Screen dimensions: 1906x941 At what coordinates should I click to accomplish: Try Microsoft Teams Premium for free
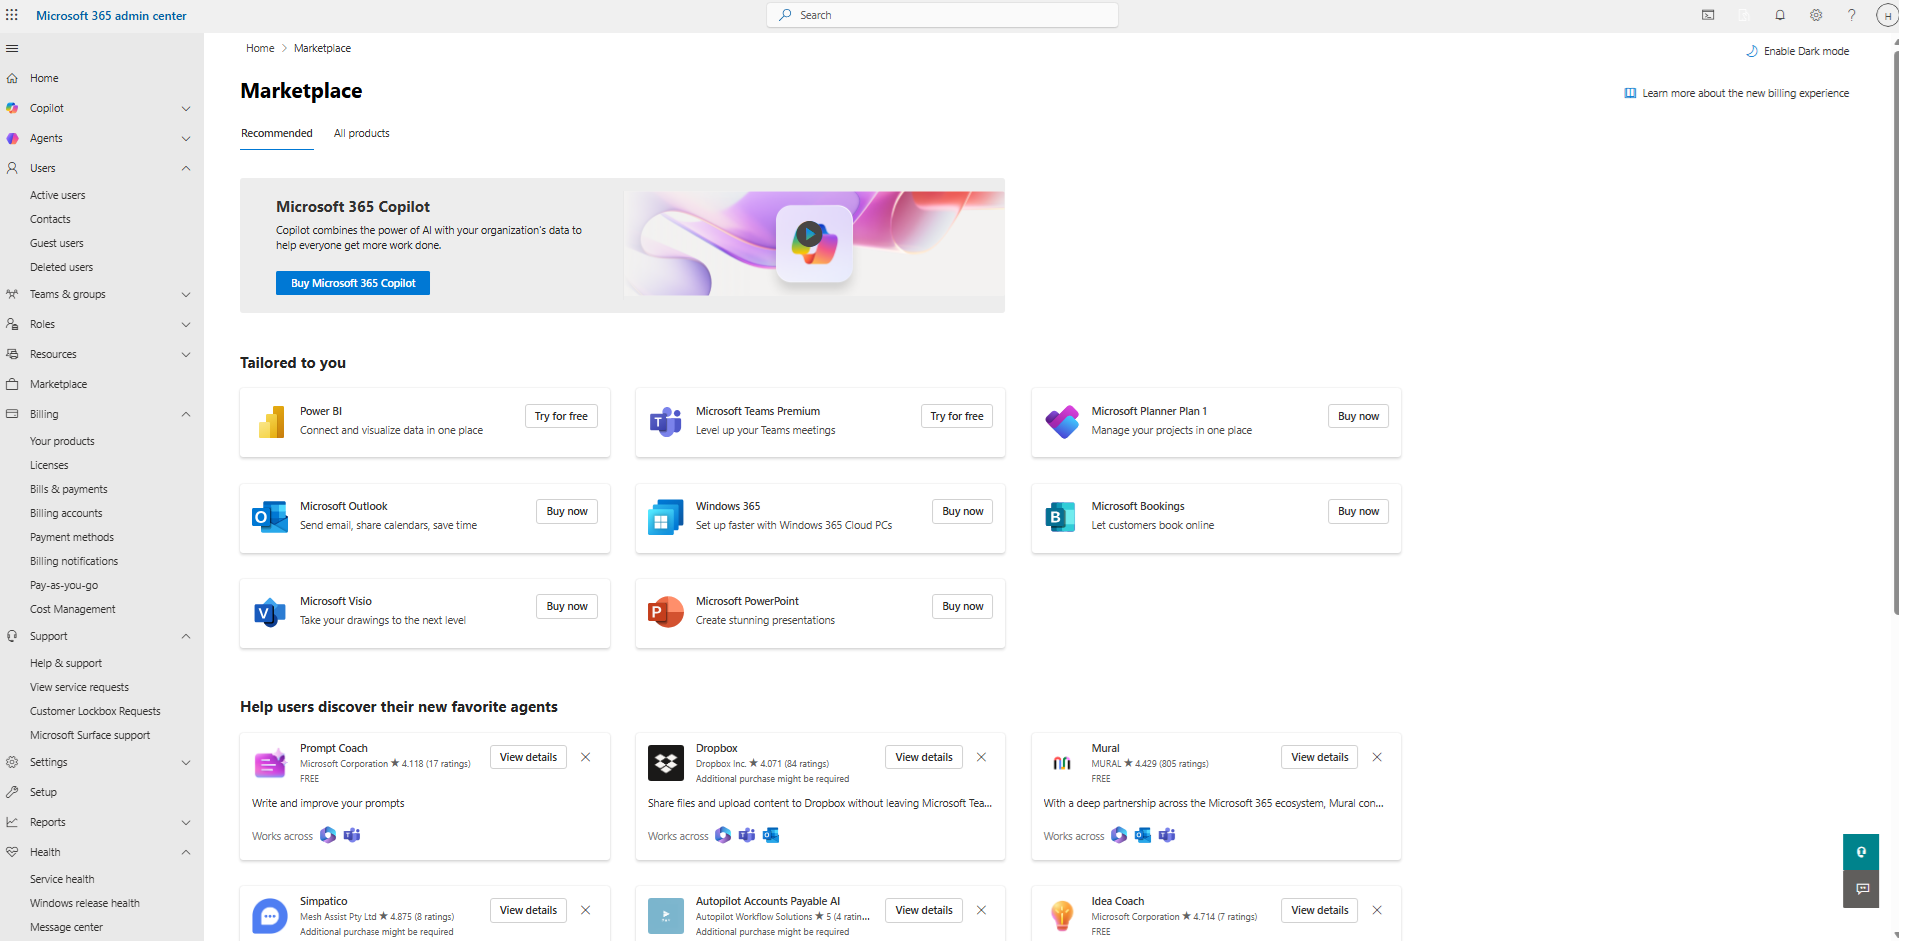[x=957, y=416]
